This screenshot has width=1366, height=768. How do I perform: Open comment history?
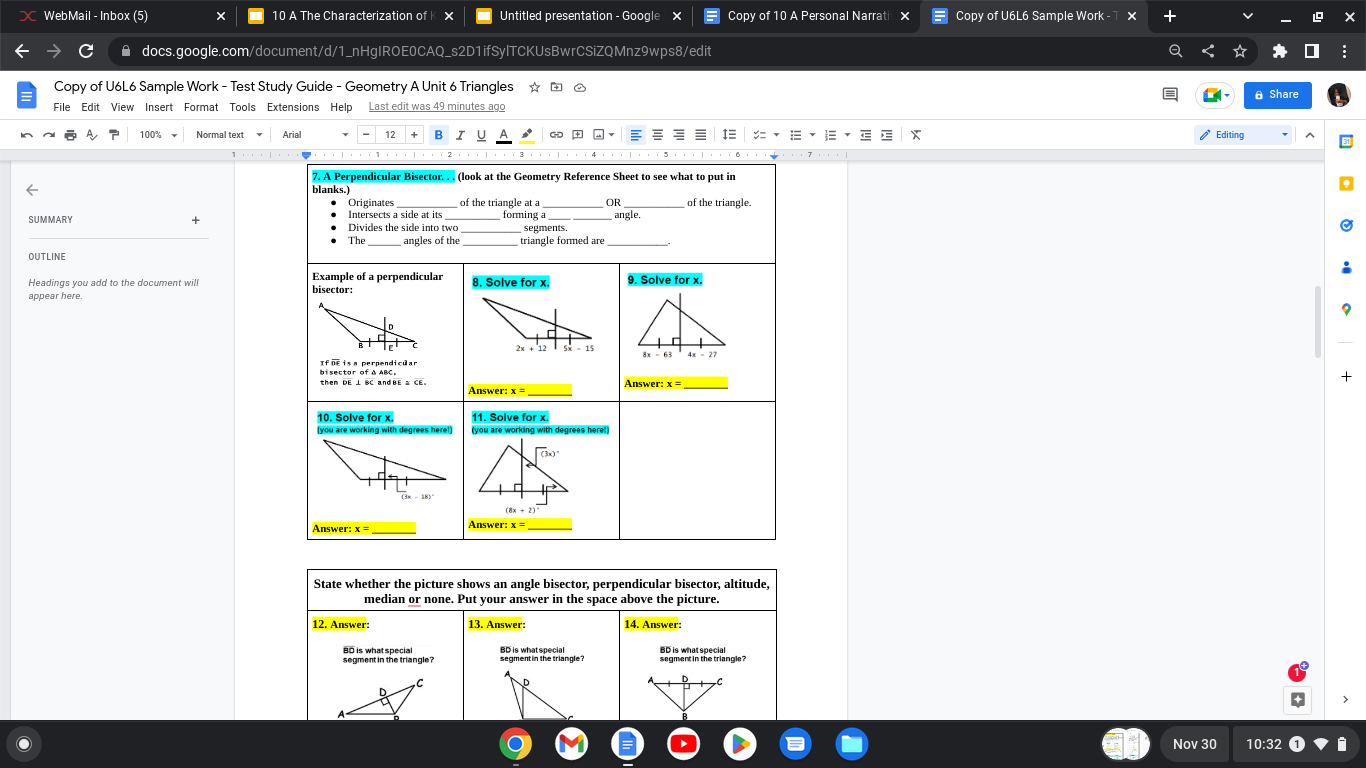click(x=1169, y=95)
